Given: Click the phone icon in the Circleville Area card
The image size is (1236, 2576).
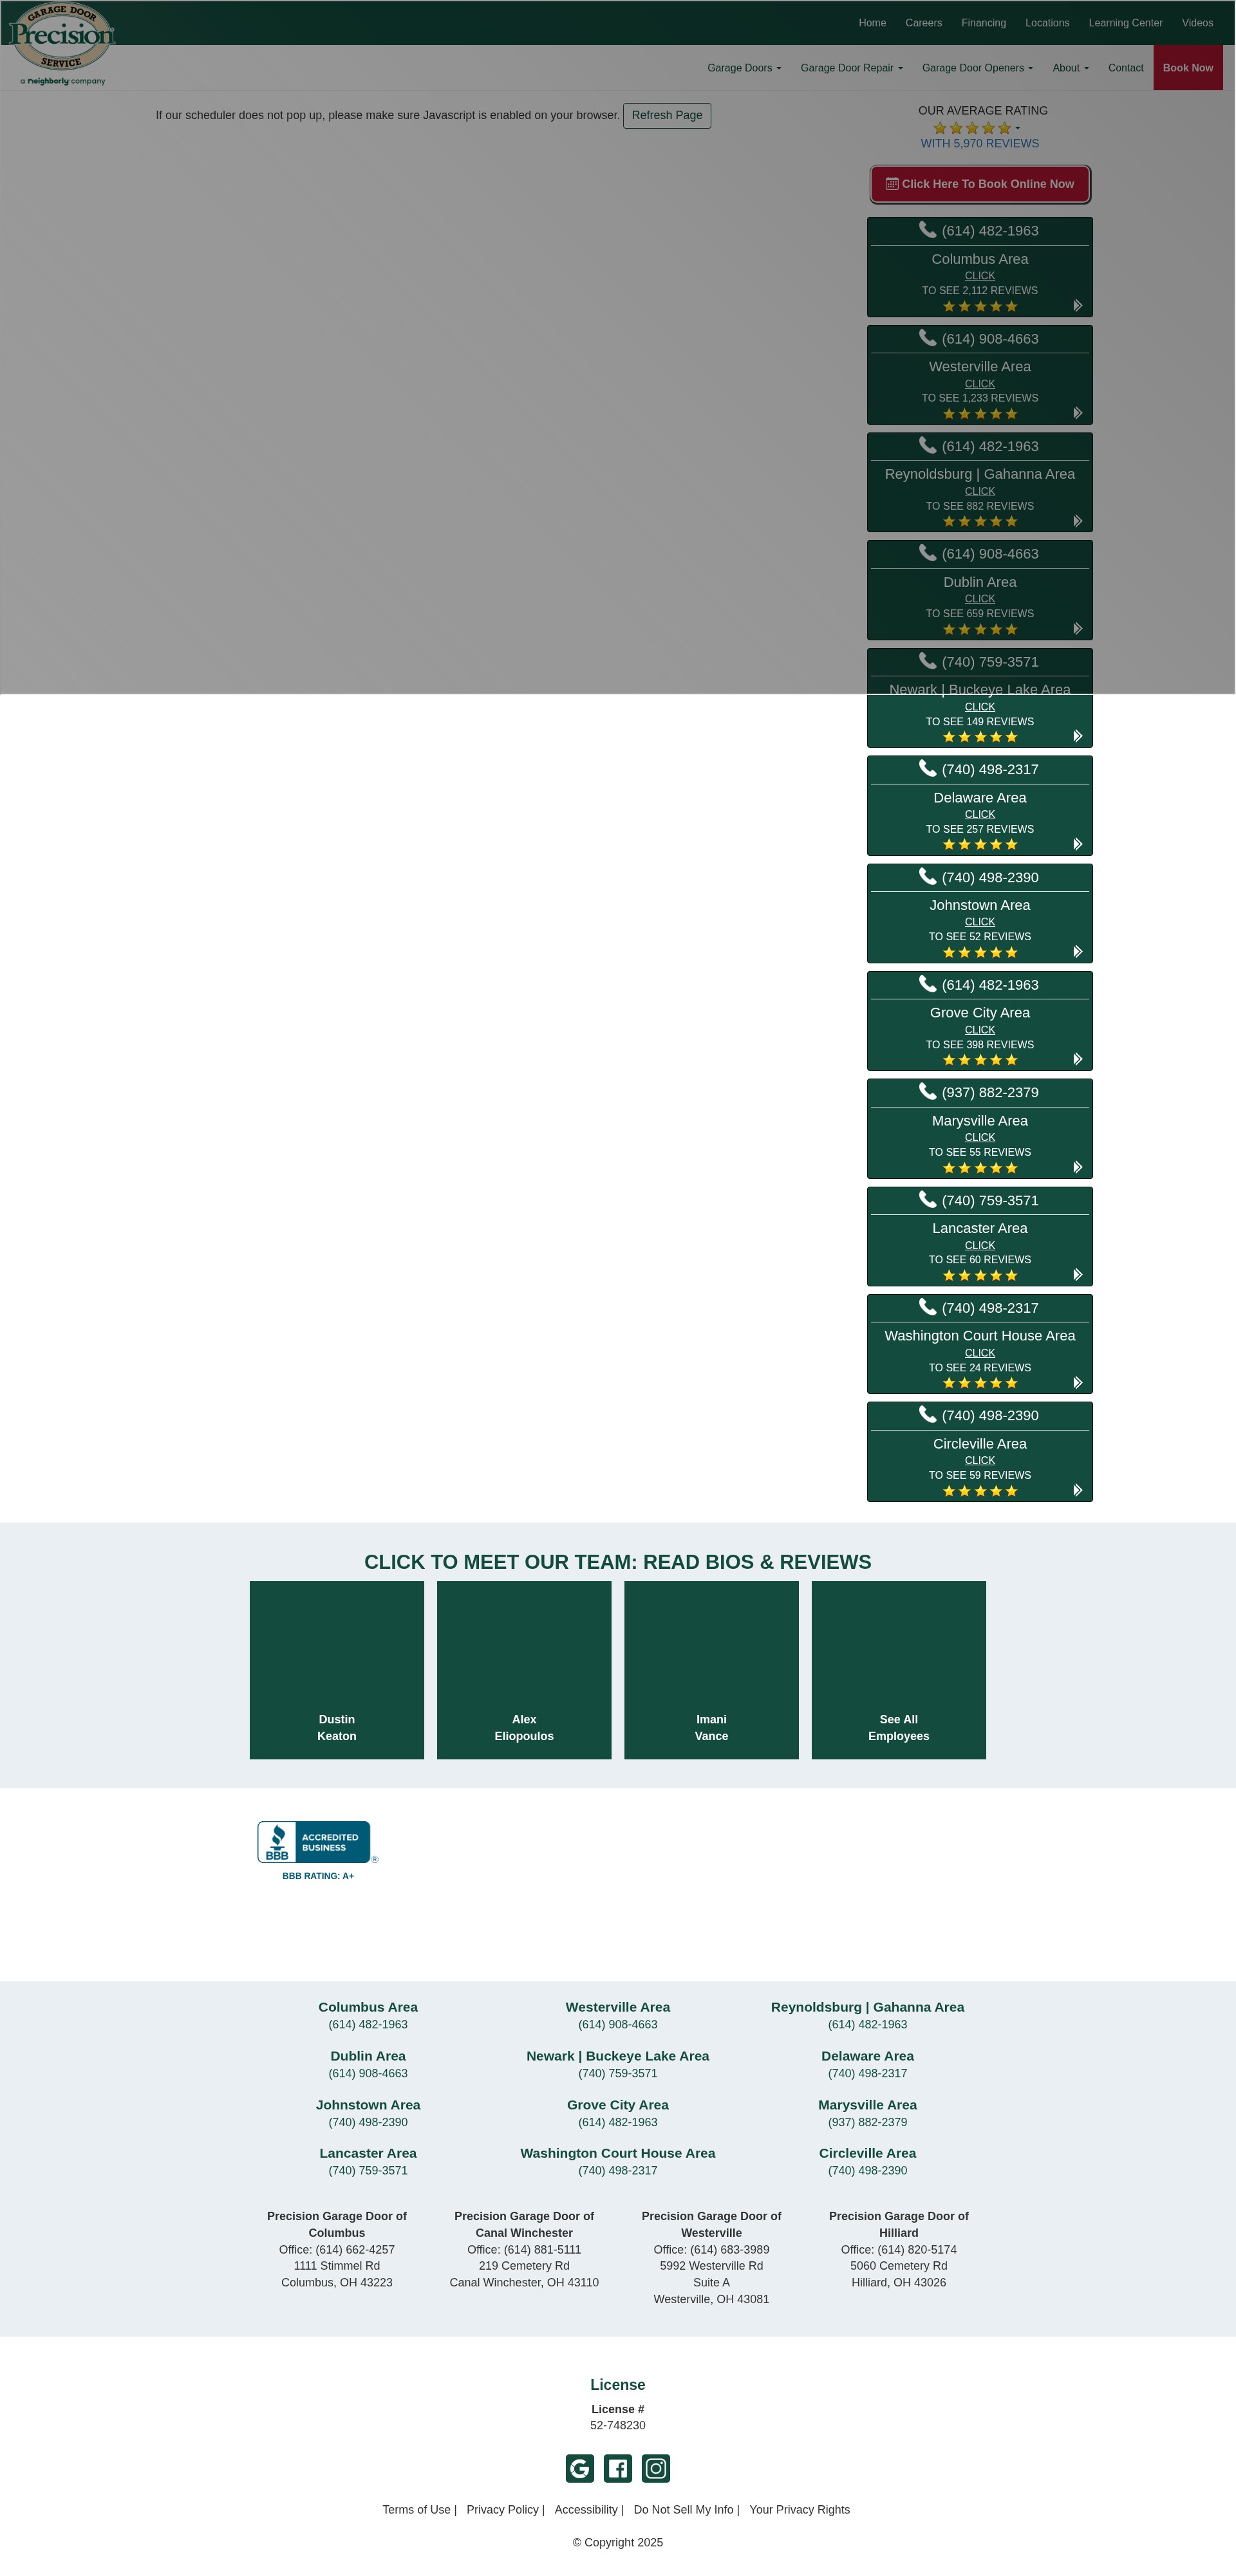Looking at the screenshot, I should [927, 1414].
